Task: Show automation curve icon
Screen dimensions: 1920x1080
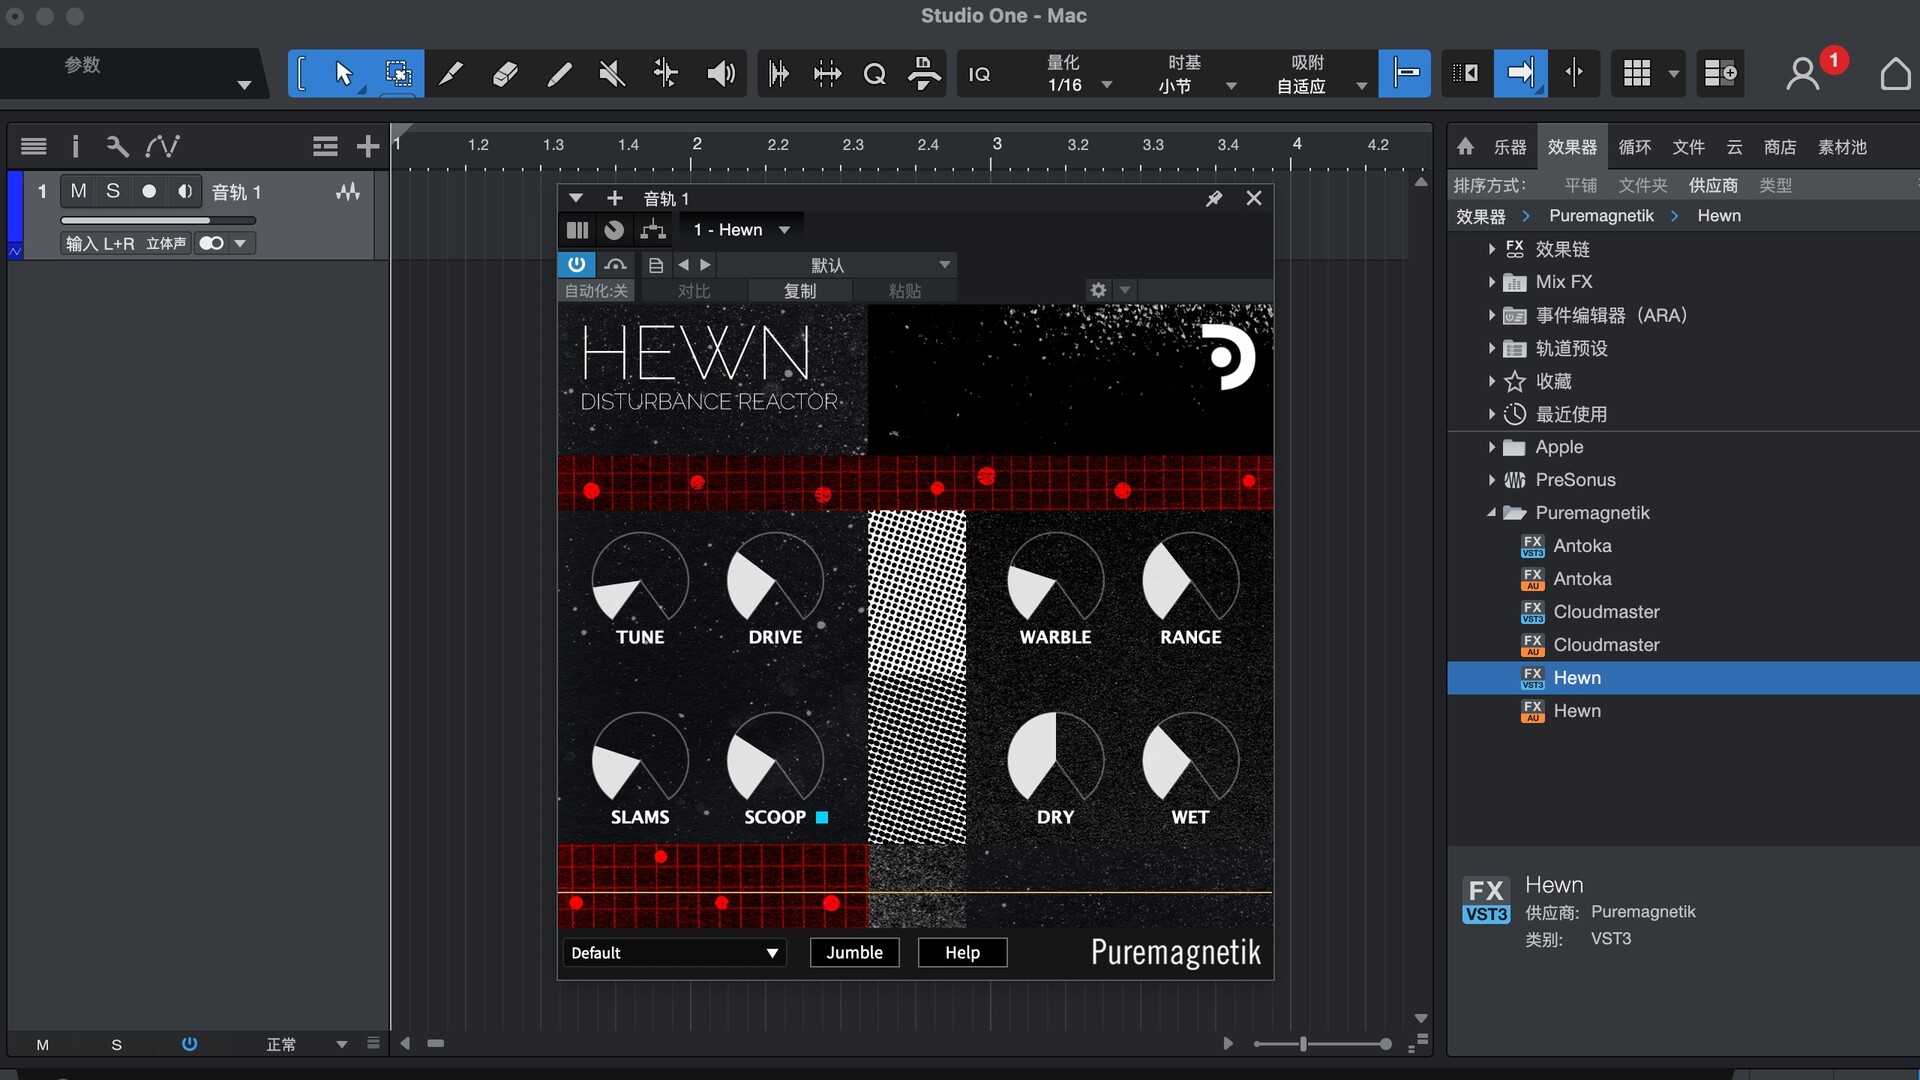Action: pyautogui.click(x=162, y=146)
